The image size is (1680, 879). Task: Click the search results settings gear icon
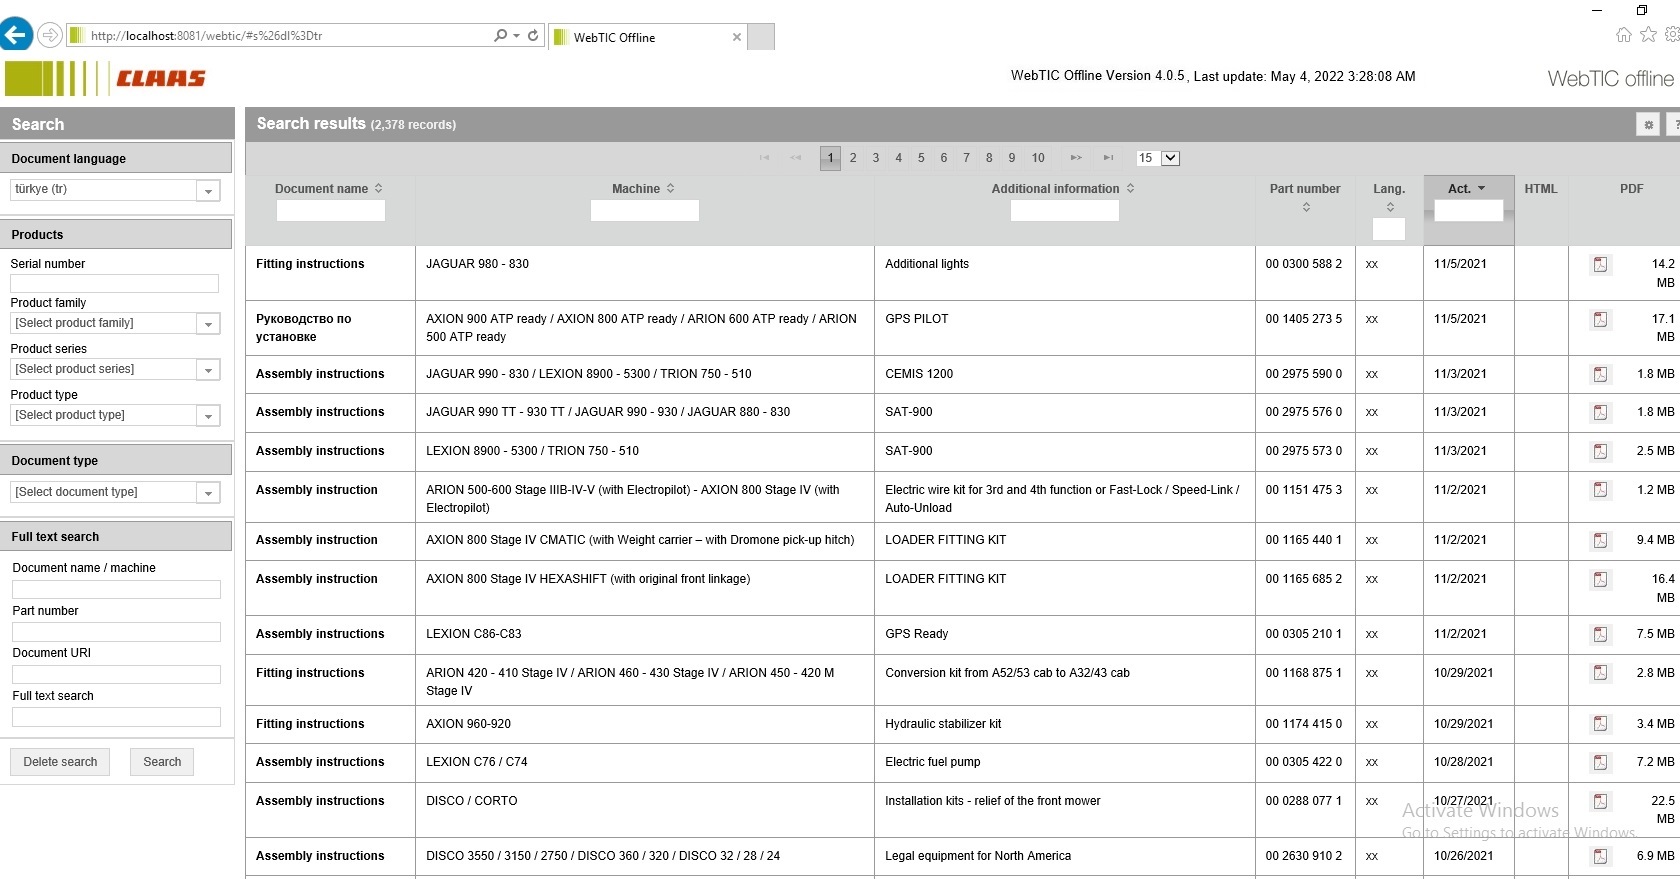(1648, 125)
